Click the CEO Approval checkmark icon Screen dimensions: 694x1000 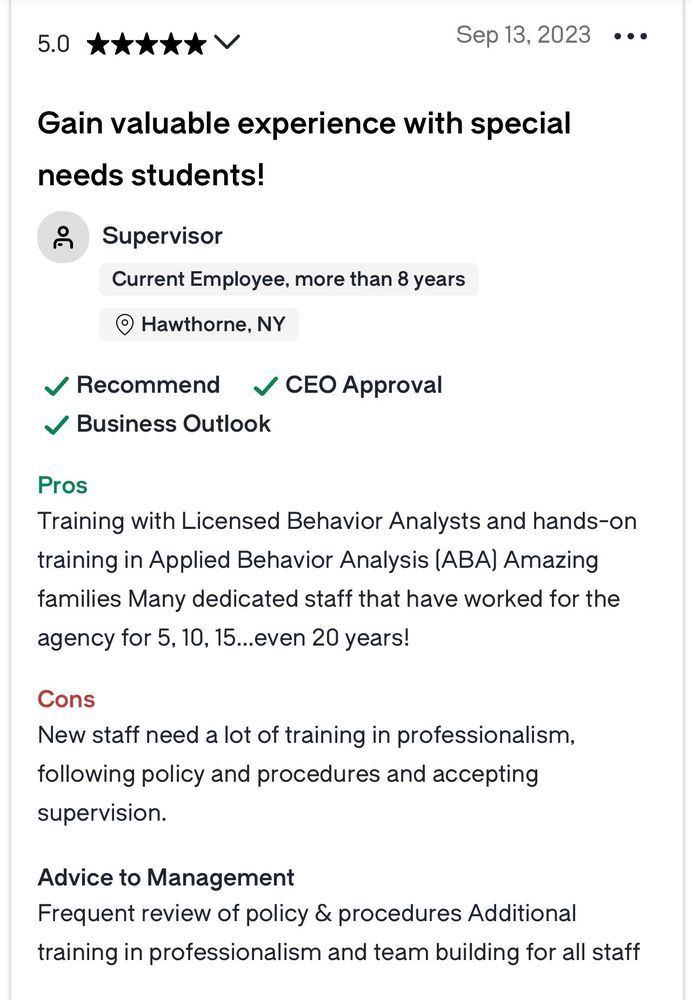coord(265,386)
